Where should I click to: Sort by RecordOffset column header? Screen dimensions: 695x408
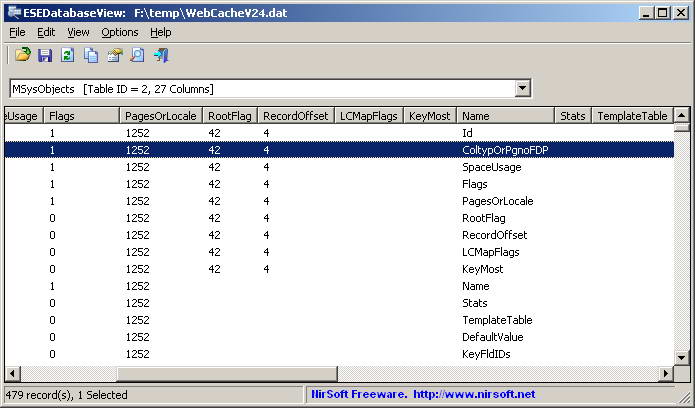(x=296, y=116)
